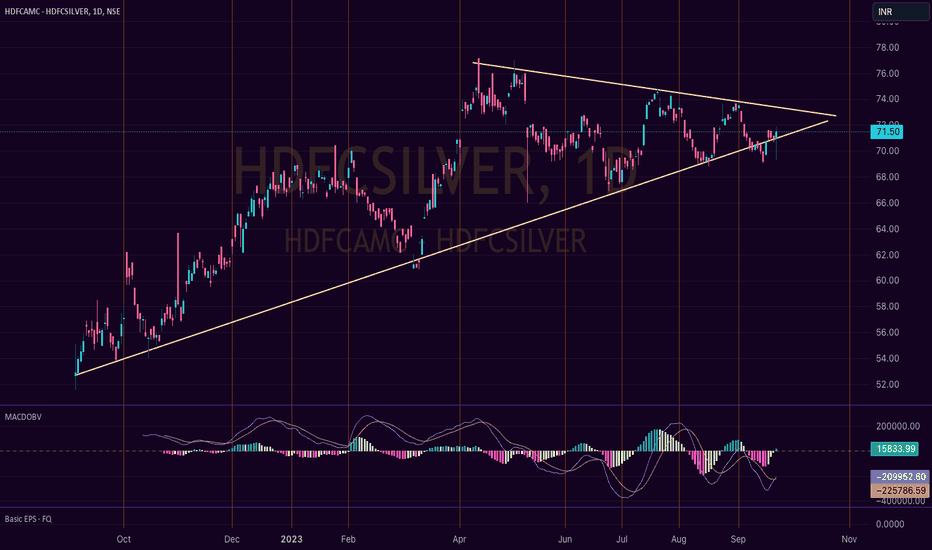Click the 74.00 price axis label
Image resolution: width=932 pixels, height=550 pixels.
click(x=887, y=99)
